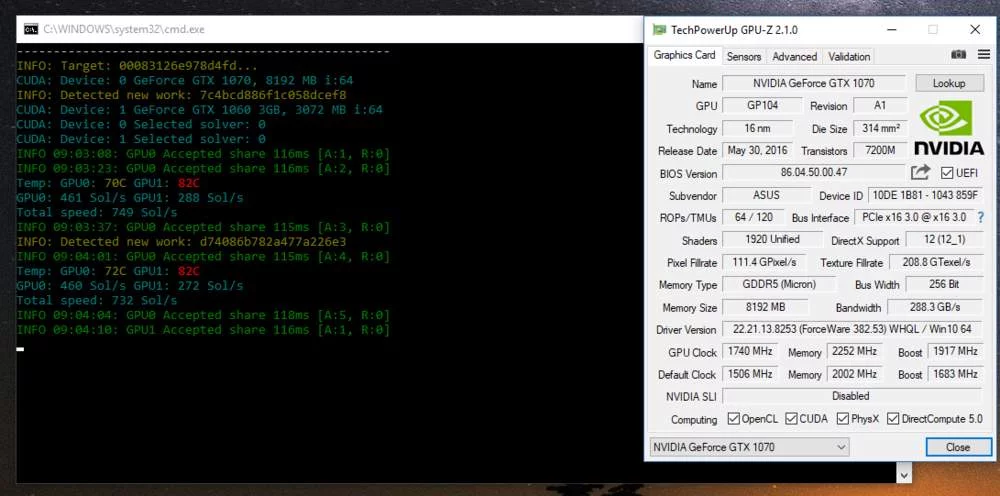Close the GPU-Z window with X
1000x496 pixels.
click(974, 30)
